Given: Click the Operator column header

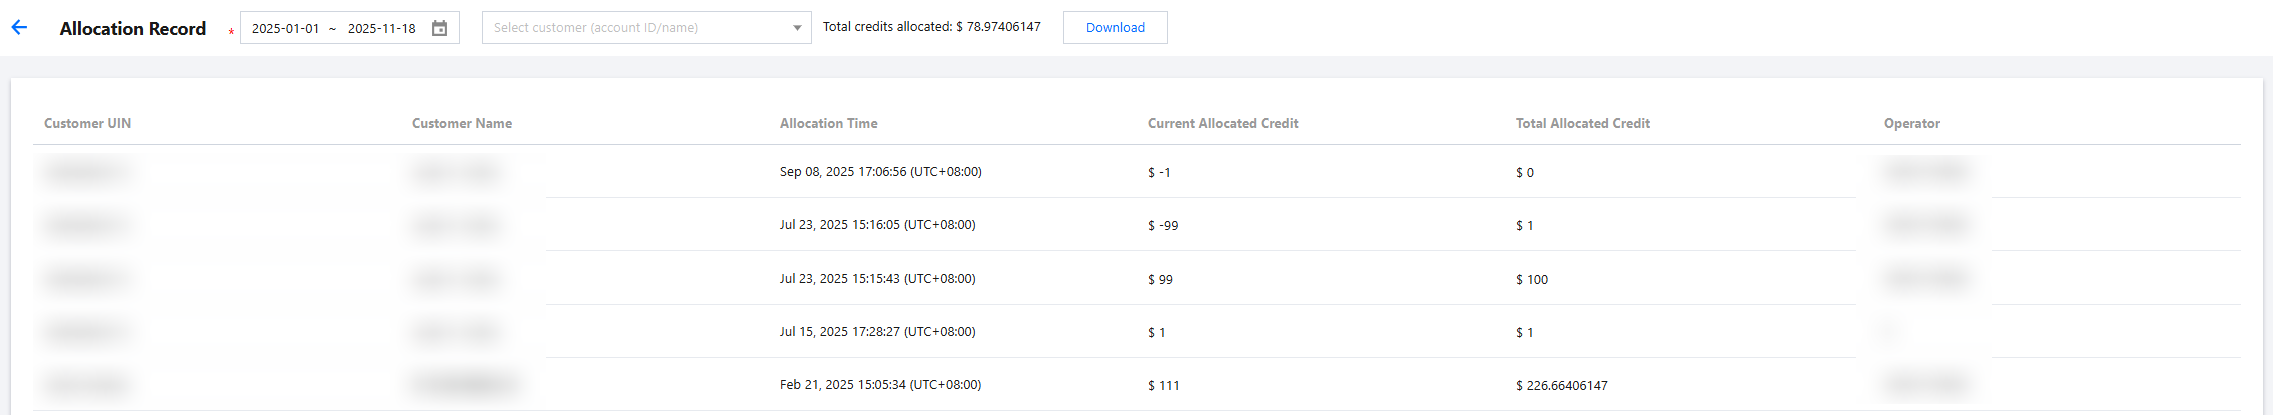Looking at the screenshot, I should point(1911,123).
